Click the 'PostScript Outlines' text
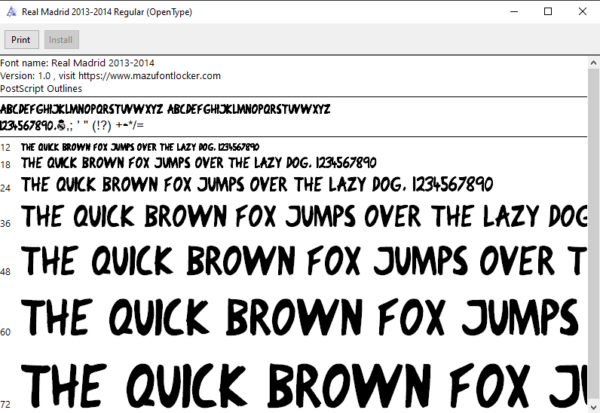600x413 pixels. 41,88
